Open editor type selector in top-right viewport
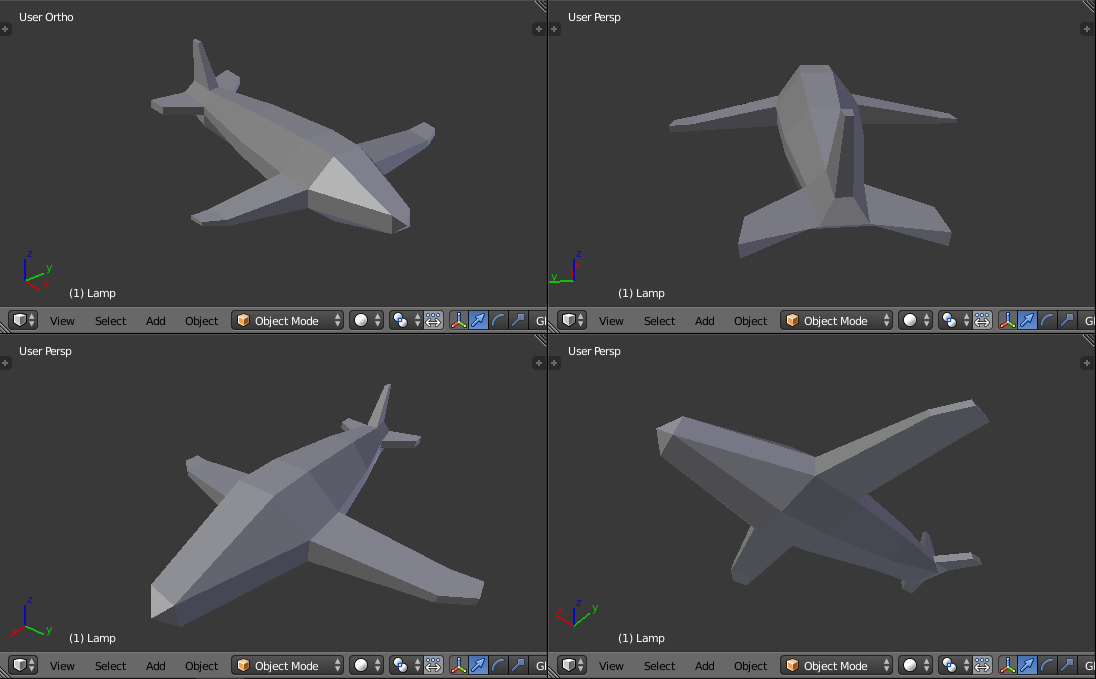1096x679 pixels. tap(572, 320)
